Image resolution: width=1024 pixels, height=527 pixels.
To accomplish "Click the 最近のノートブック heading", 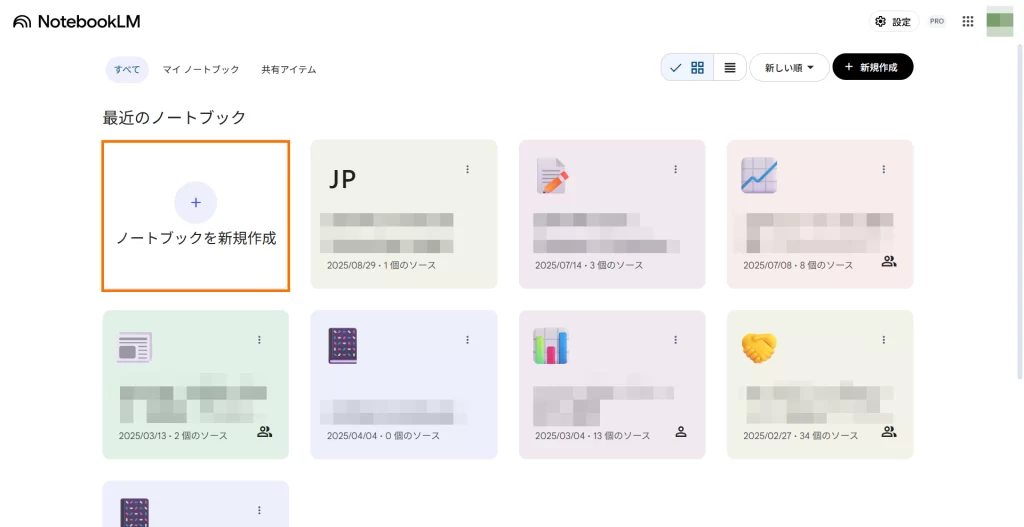I will point(174,118).
